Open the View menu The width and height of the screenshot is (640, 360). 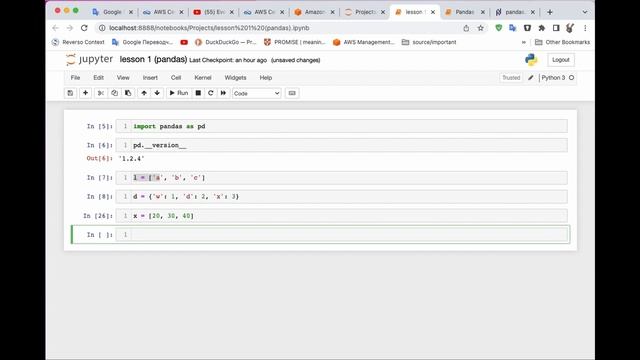tap(123, 78)
